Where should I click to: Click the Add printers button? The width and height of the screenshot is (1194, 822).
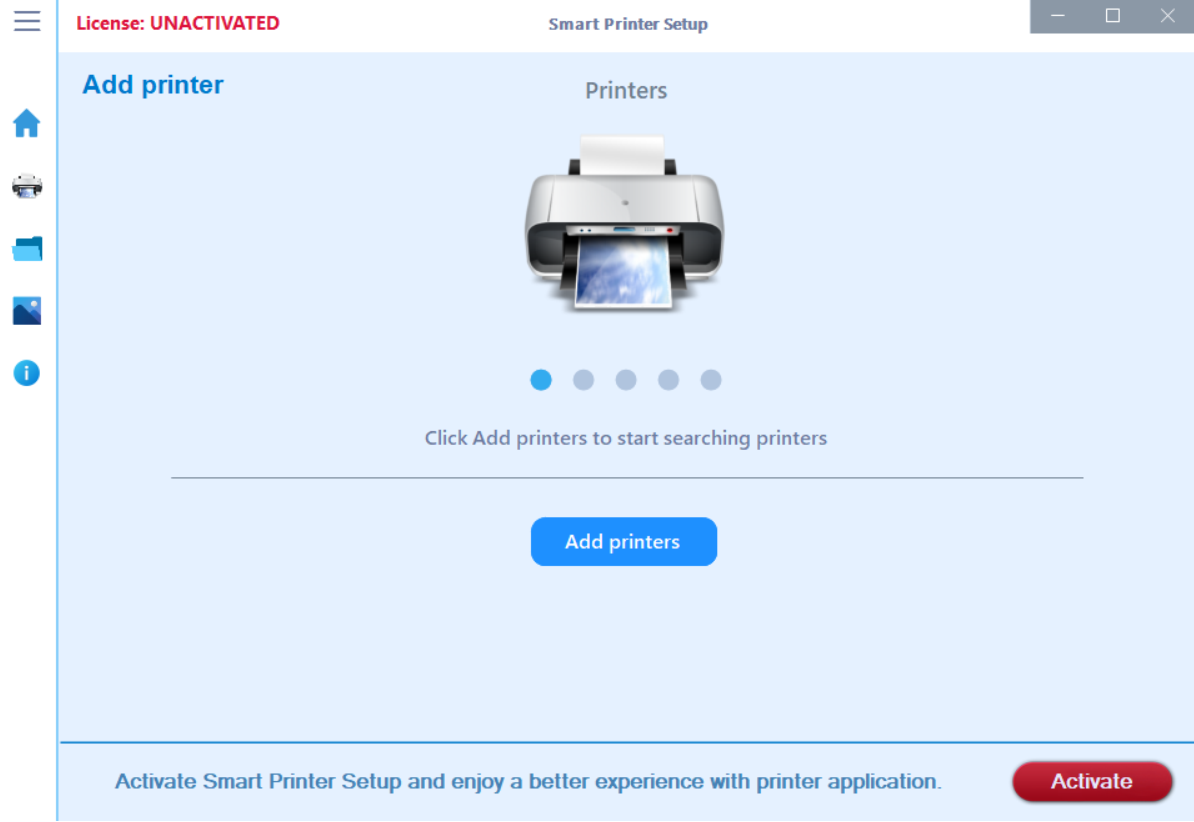click(624, 541)
